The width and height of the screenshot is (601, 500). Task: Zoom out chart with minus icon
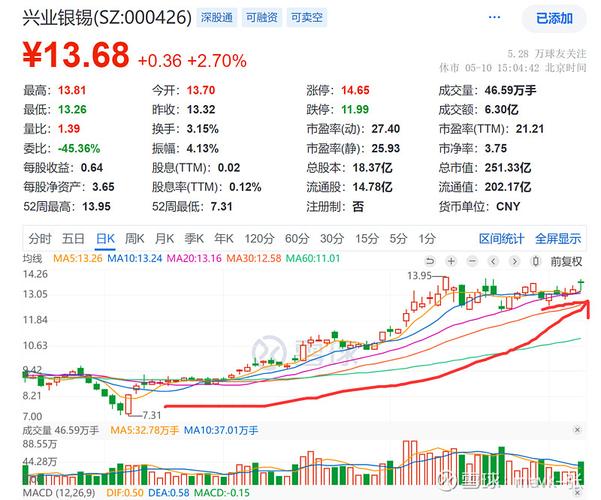[x=472, y=262]
